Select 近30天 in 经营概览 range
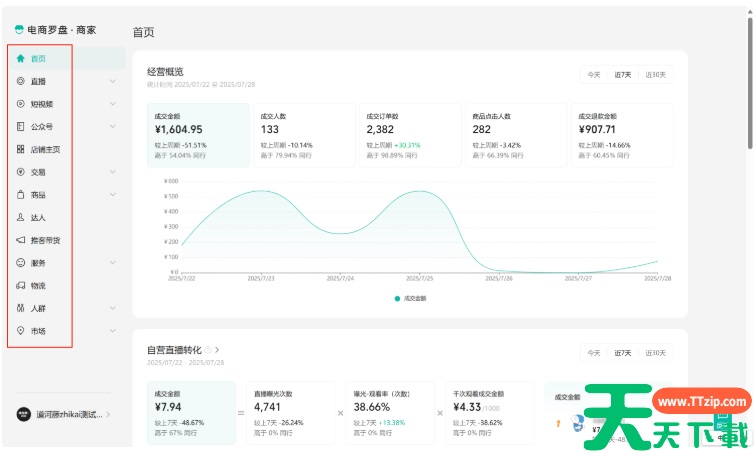 (x=656, y=75)
